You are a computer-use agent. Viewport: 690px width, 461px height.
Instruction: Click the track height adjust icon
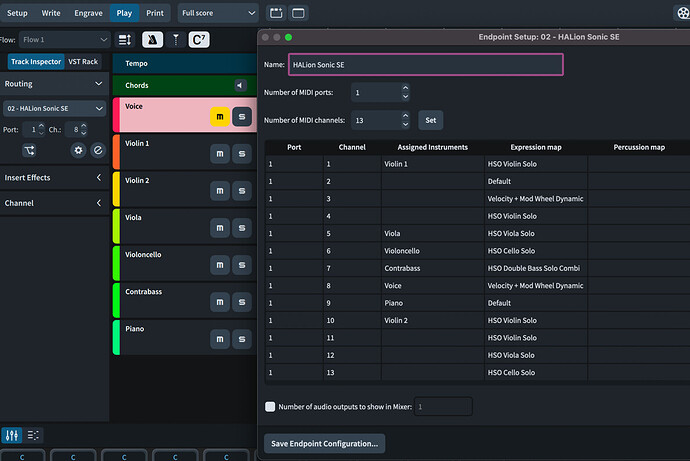[125, 40]
